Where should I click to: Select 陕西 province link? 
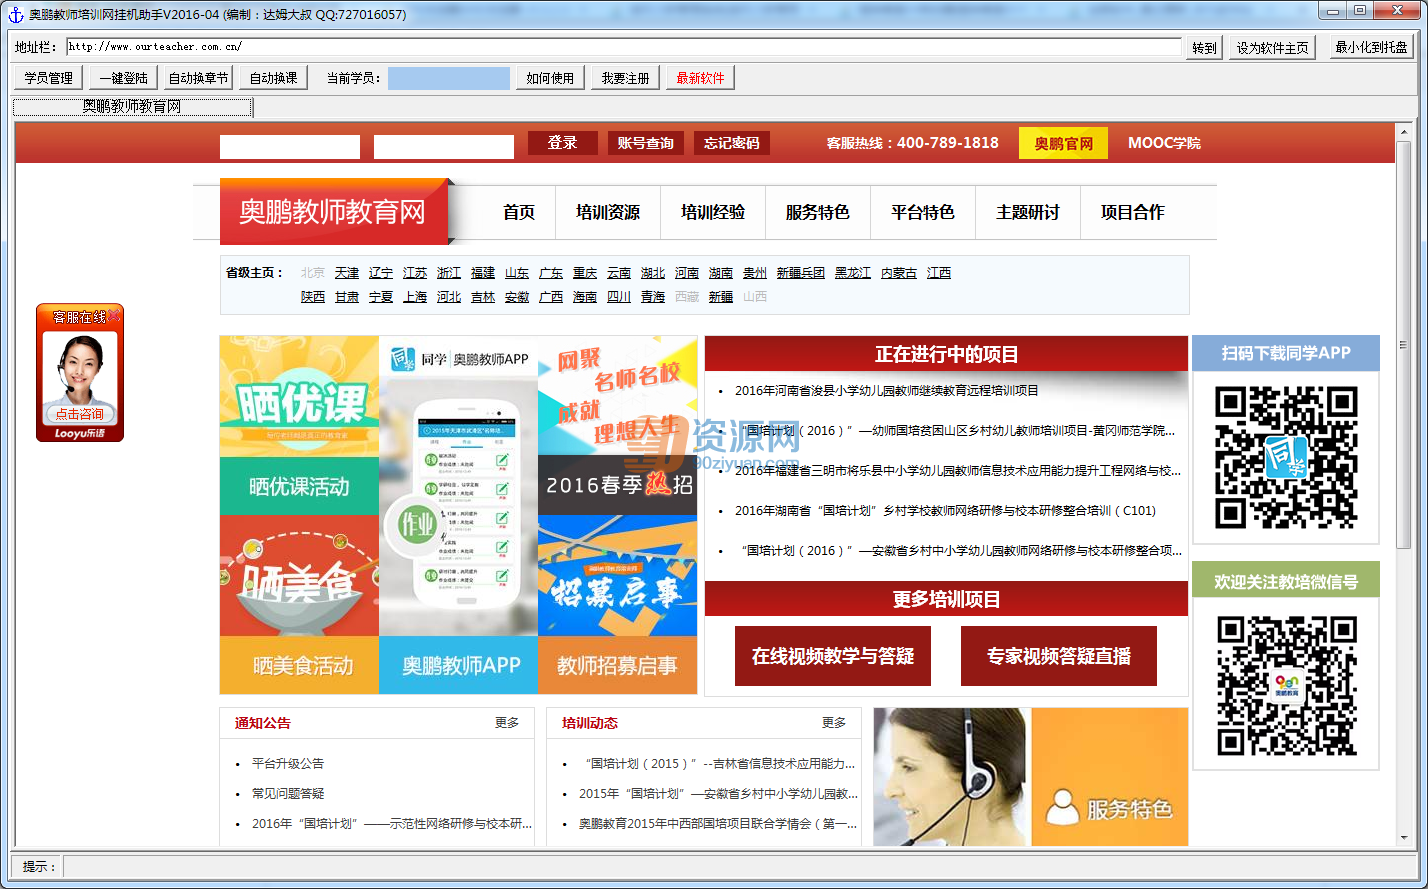(x=313, y=297)
